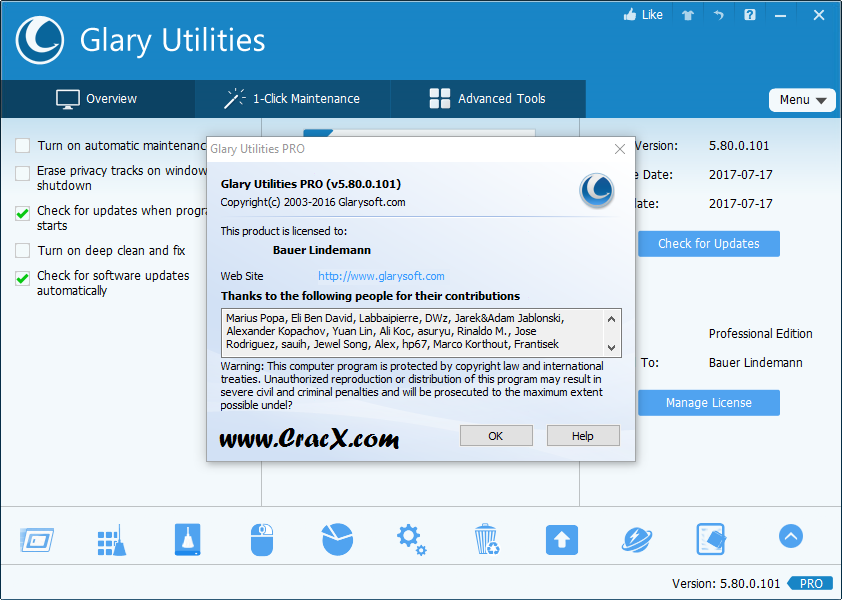Click the Like thumbs-up icon
The width and height of the screenshot is (842, 600).
[x=630, y=15]
